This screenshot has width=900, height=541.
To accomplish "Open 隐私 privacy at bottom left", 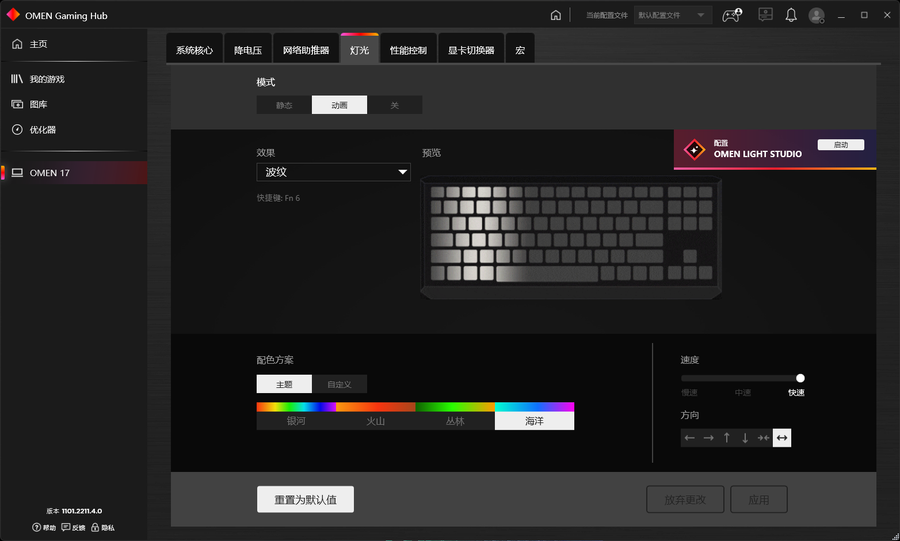I will tap(103, 527).
